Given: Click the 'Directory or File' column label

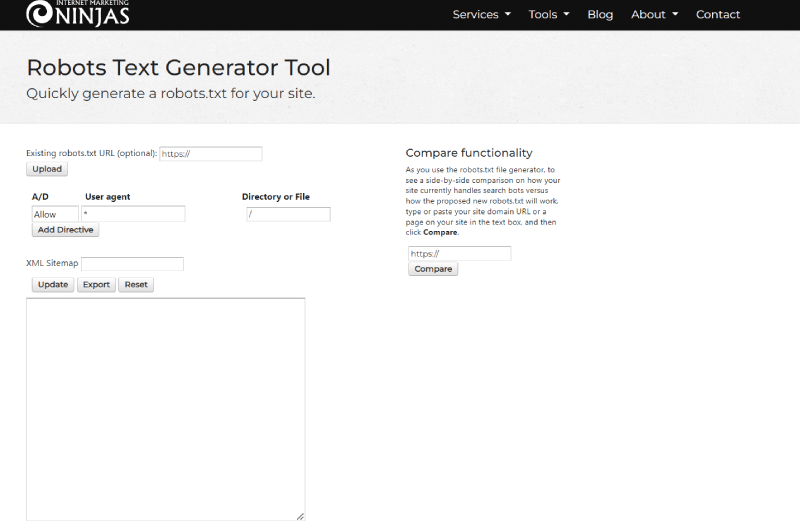Looking at the screenshot, I should [276, 196].
